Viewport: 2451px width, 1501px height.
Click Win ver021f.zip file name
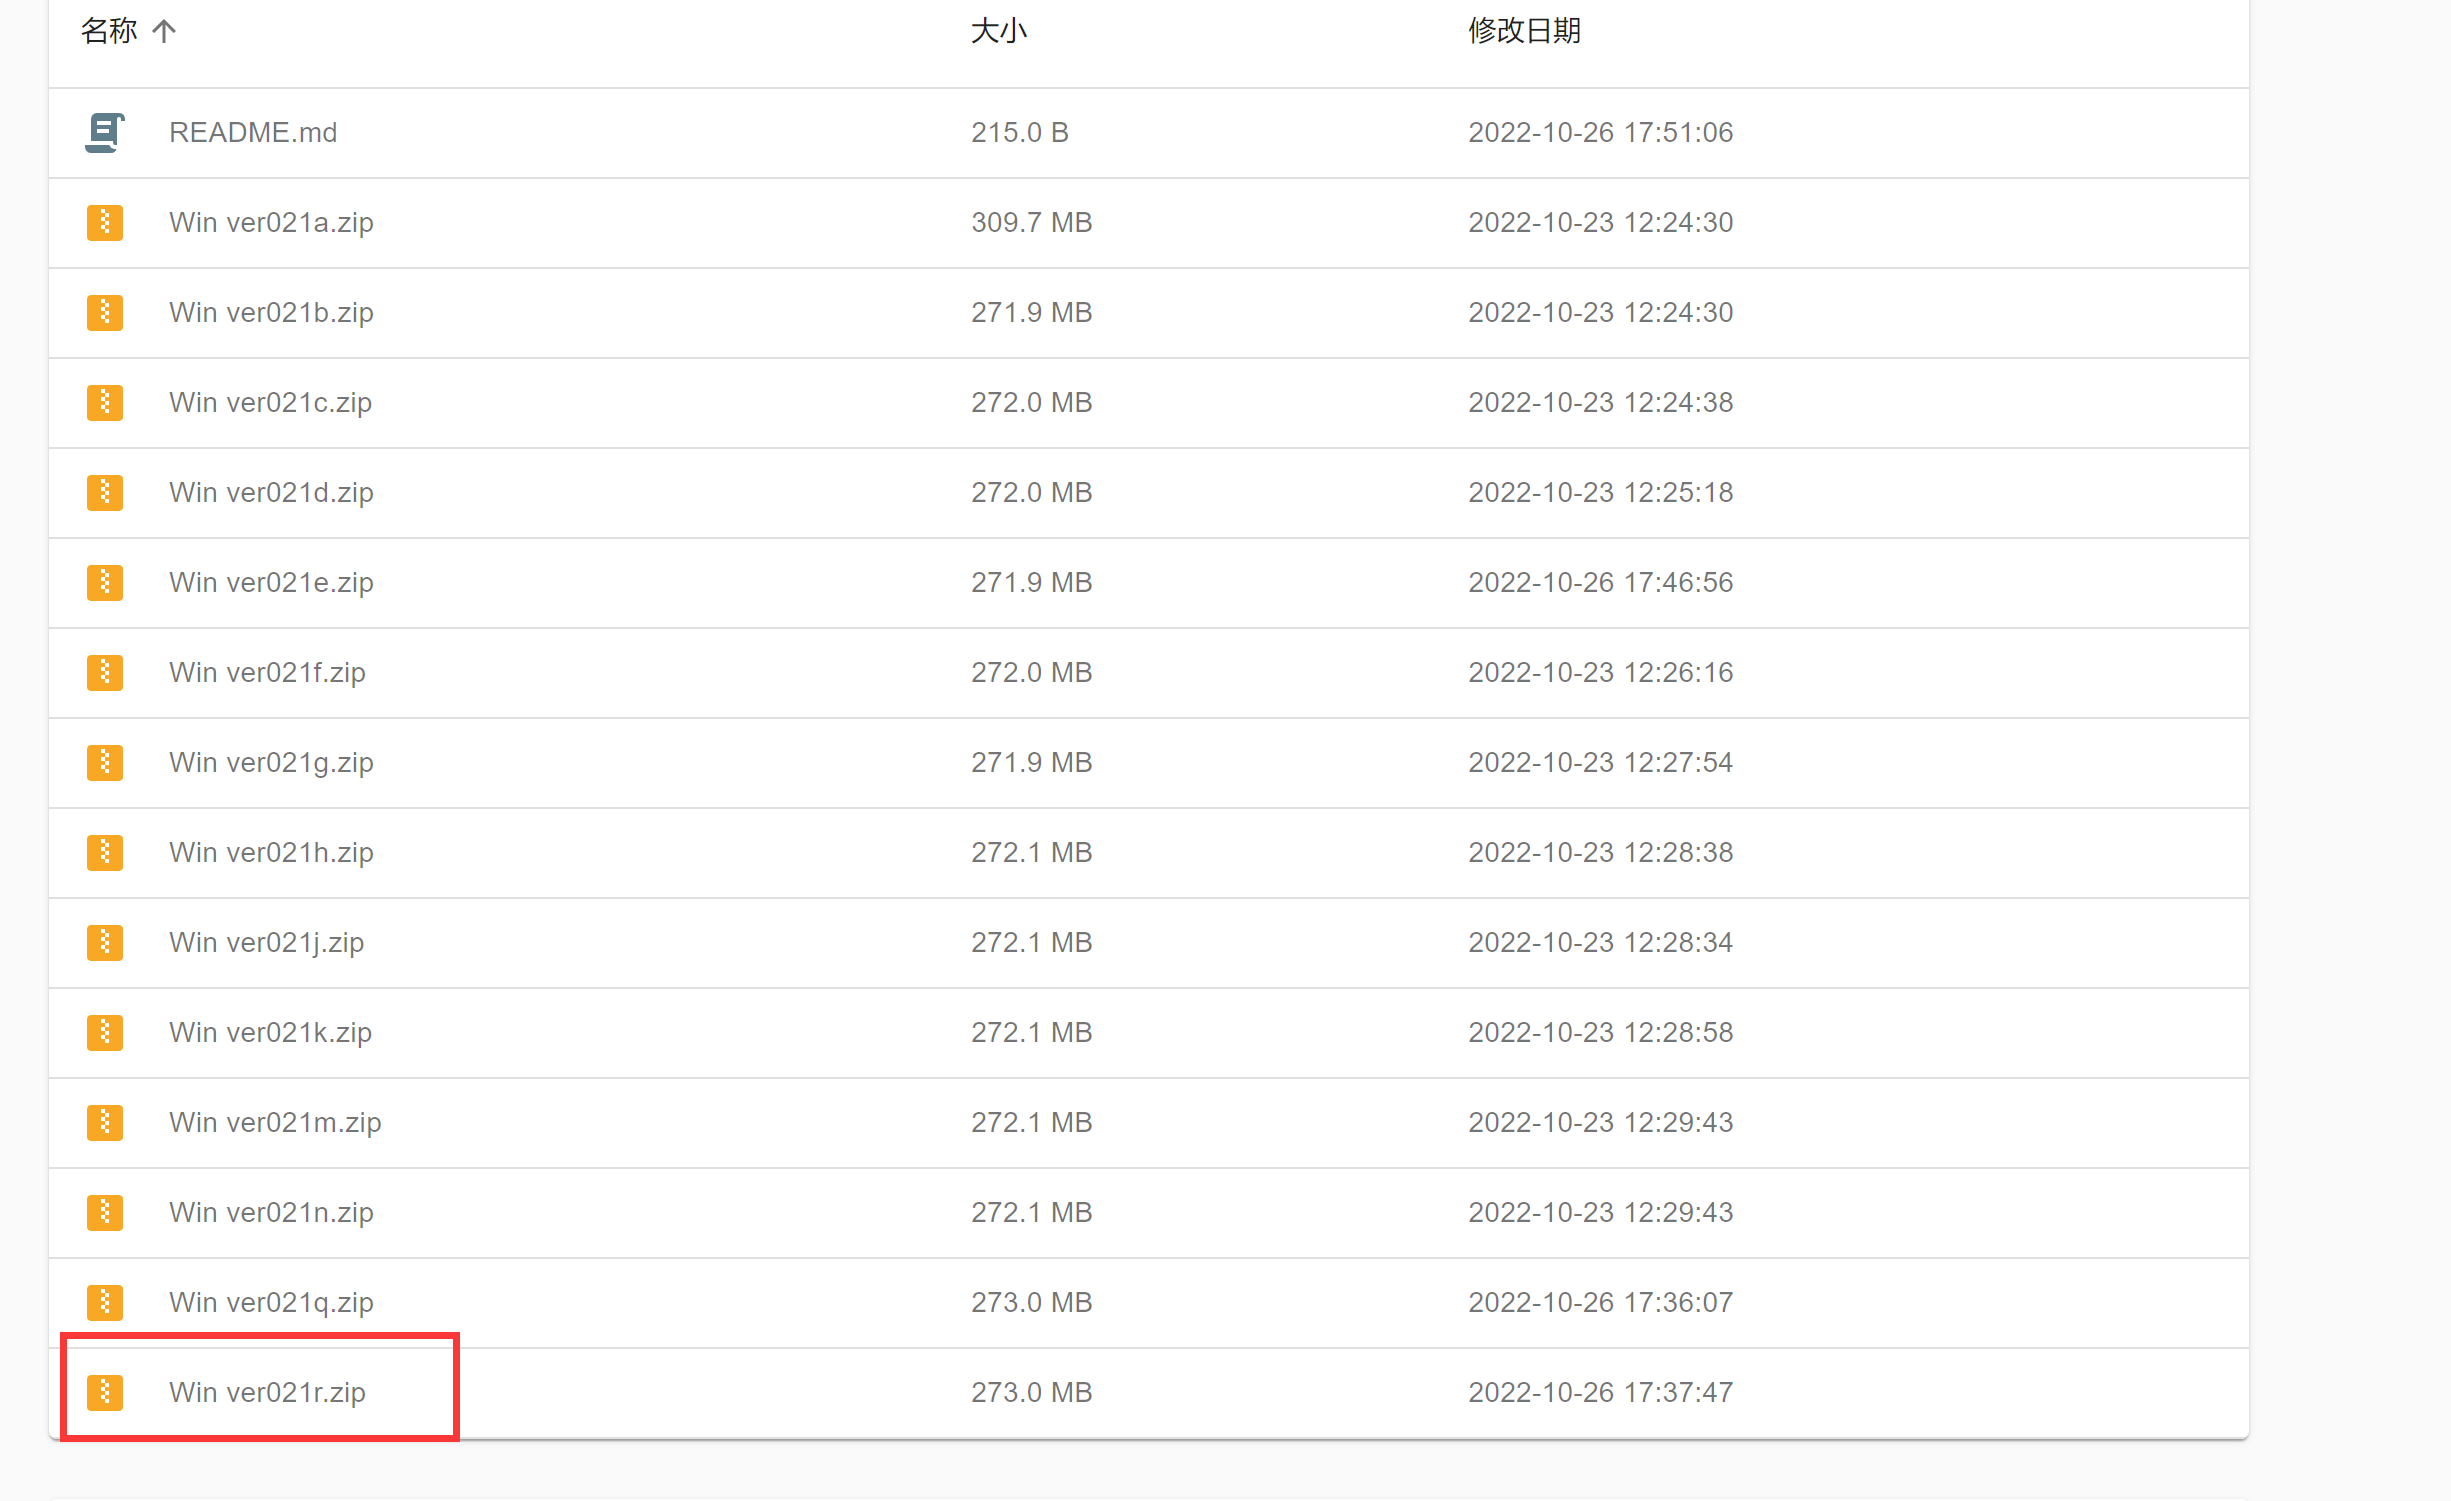pos(267,673)
